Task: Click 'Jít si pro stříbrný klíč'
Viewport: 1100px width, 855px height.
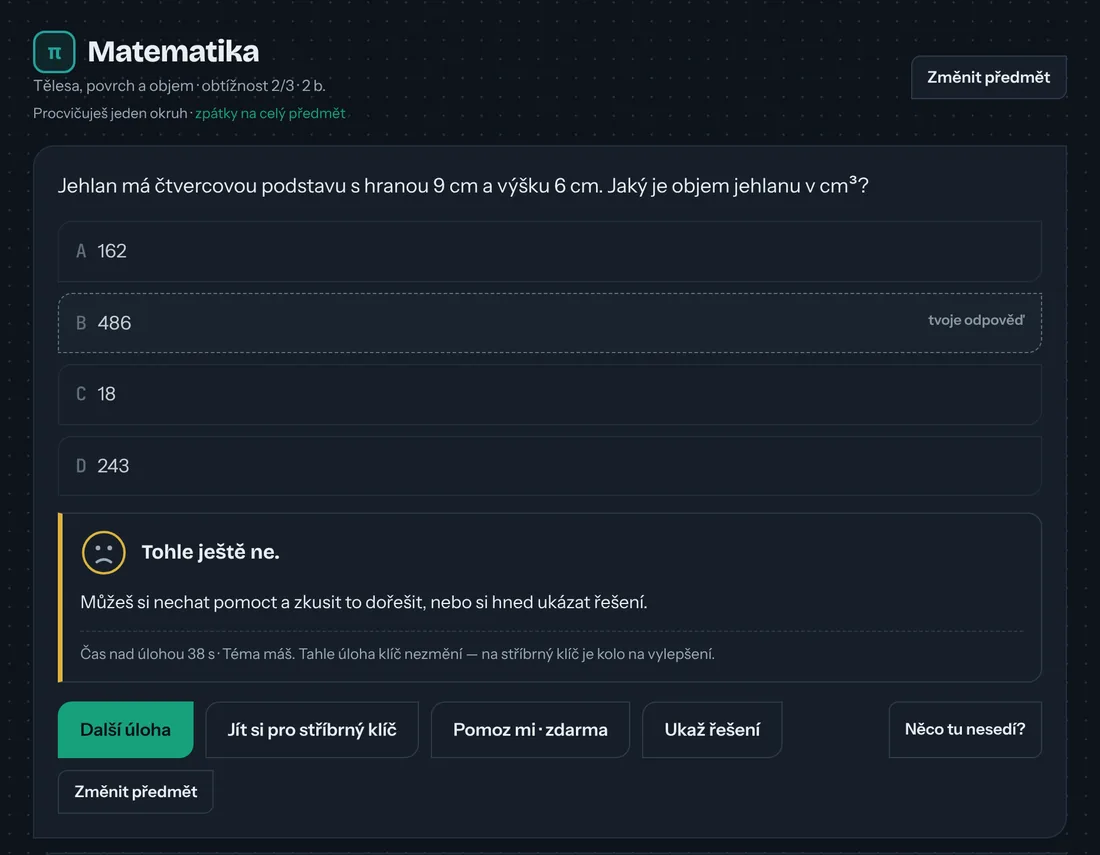Action: (x=312, y=729)
